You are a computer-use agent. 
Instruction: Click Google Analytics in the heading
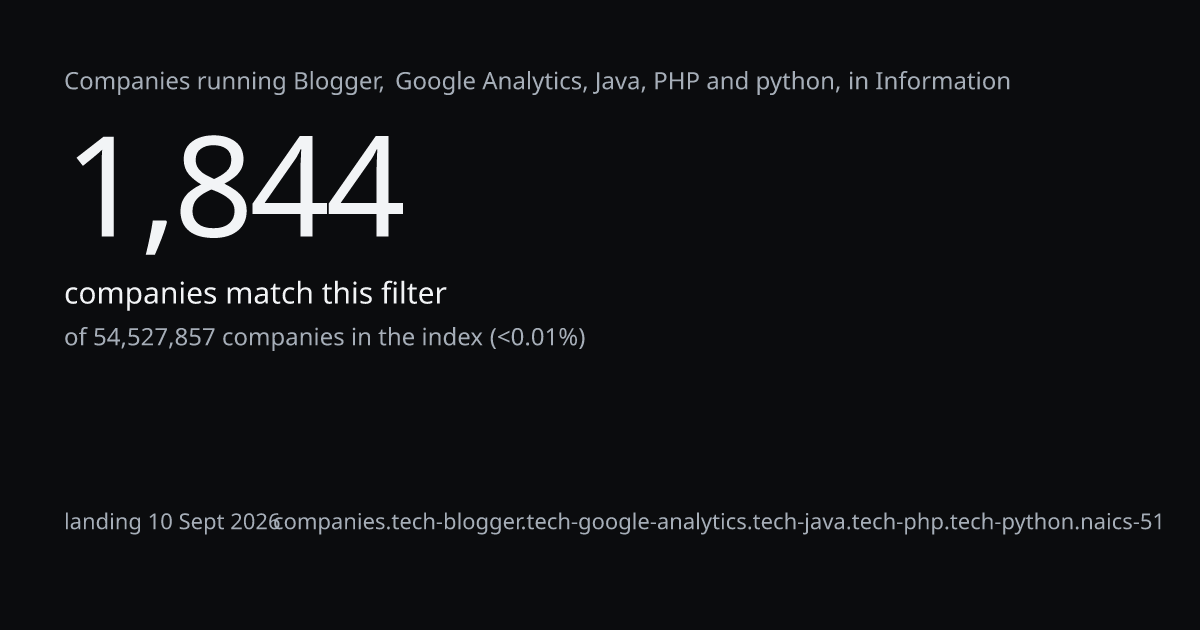tap(488, 82)
